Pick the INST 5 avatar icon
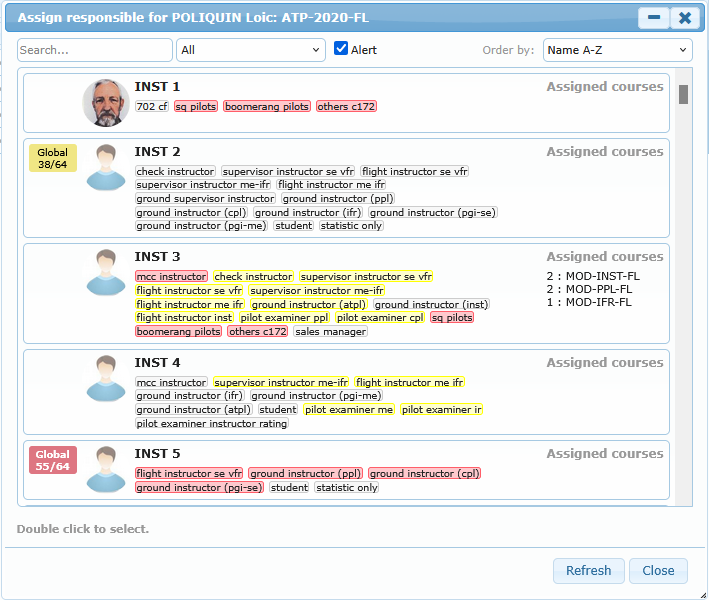Viewport: 709px width, 600px height. pos(106,469)
